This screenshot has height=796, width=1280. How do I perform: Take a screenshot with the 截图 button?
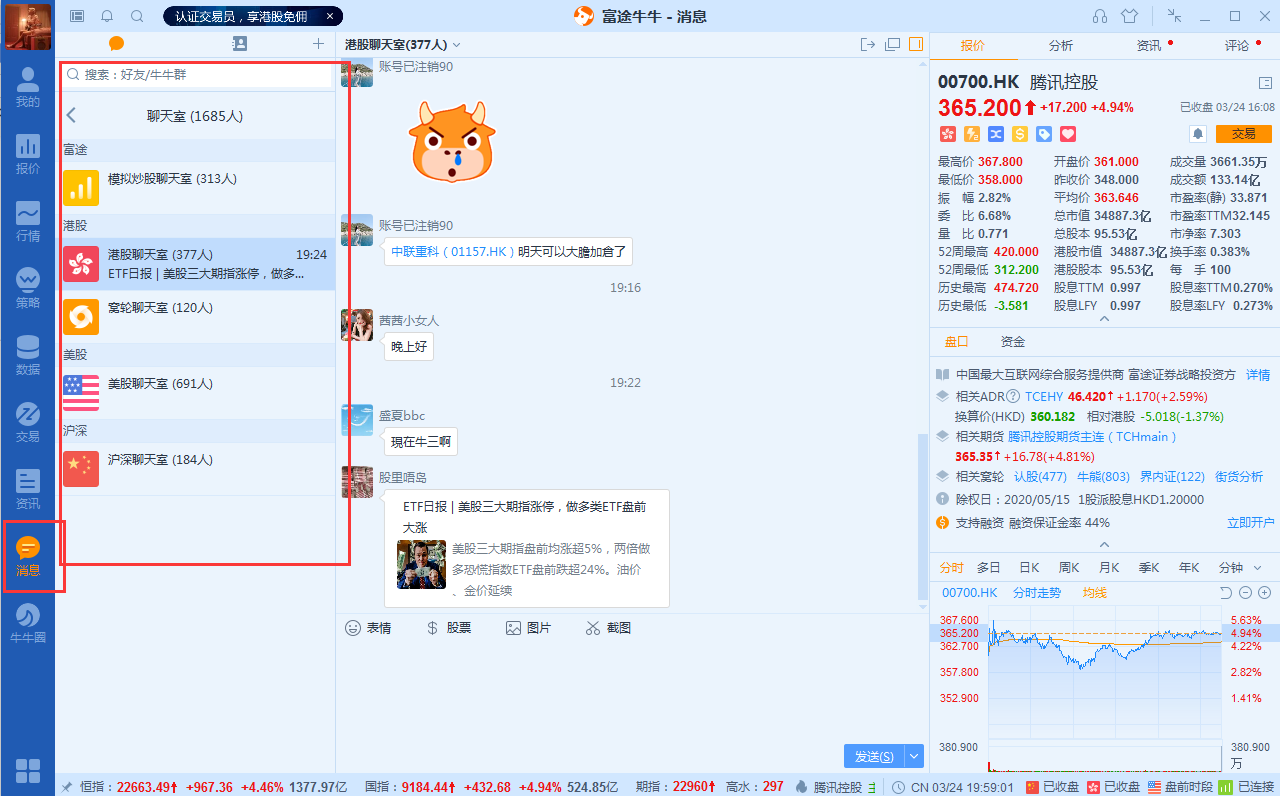click(608, 628)
